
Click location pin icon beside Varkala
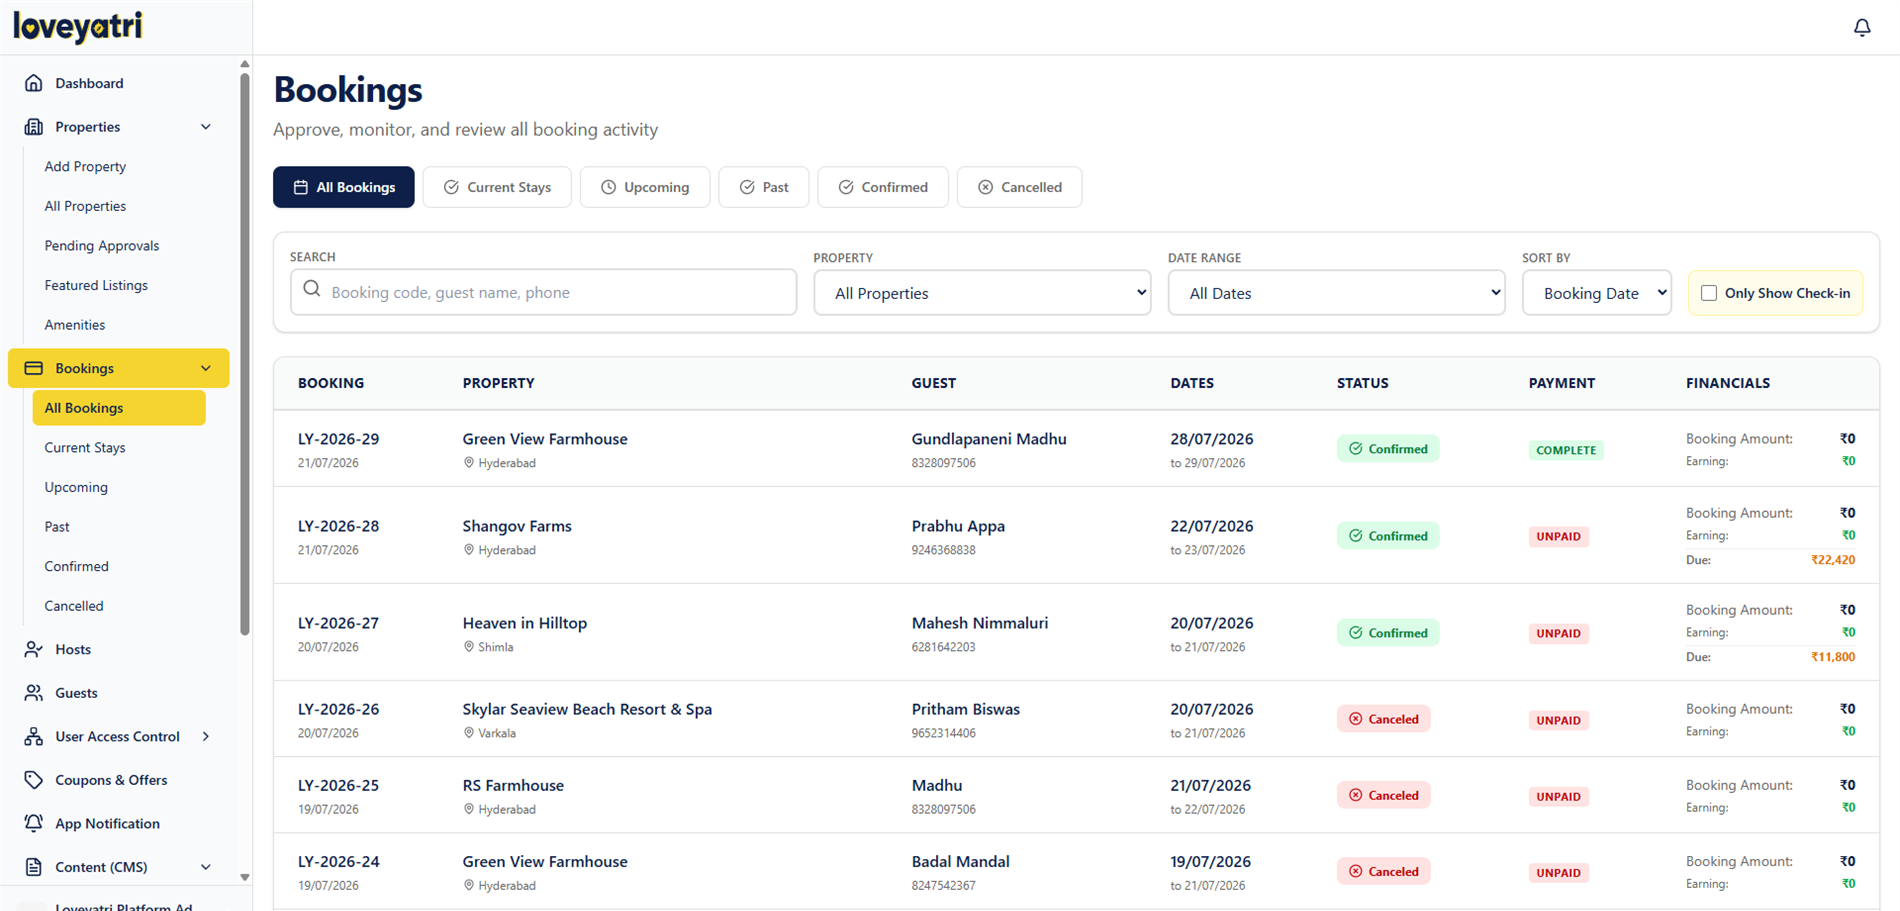pos(468,733)
